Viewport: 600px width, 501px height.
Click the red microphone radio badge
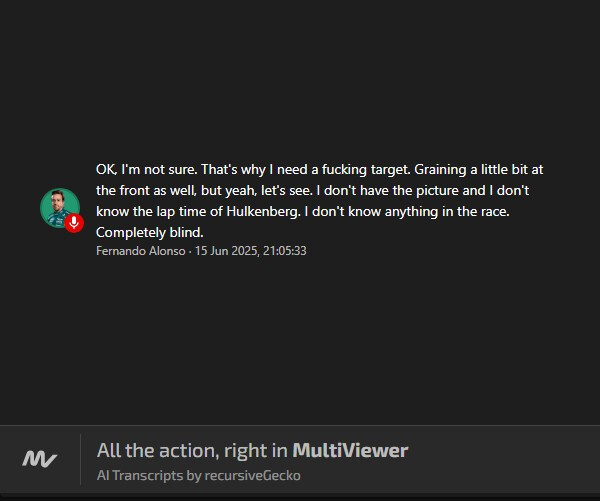pyautogui.click(x=74, y=223)
